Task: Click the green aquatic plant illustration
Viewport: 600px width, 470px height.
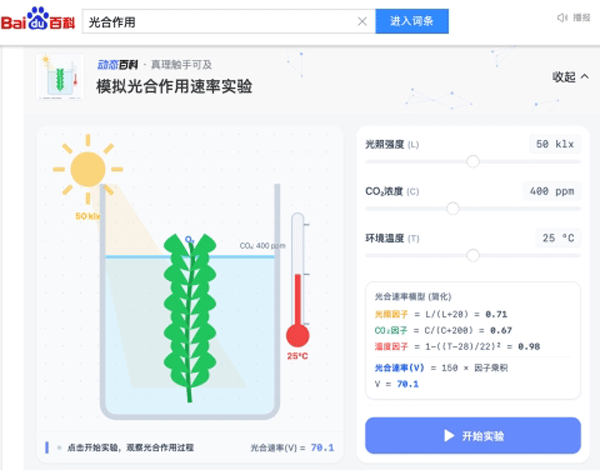Action: click(190, 317)
